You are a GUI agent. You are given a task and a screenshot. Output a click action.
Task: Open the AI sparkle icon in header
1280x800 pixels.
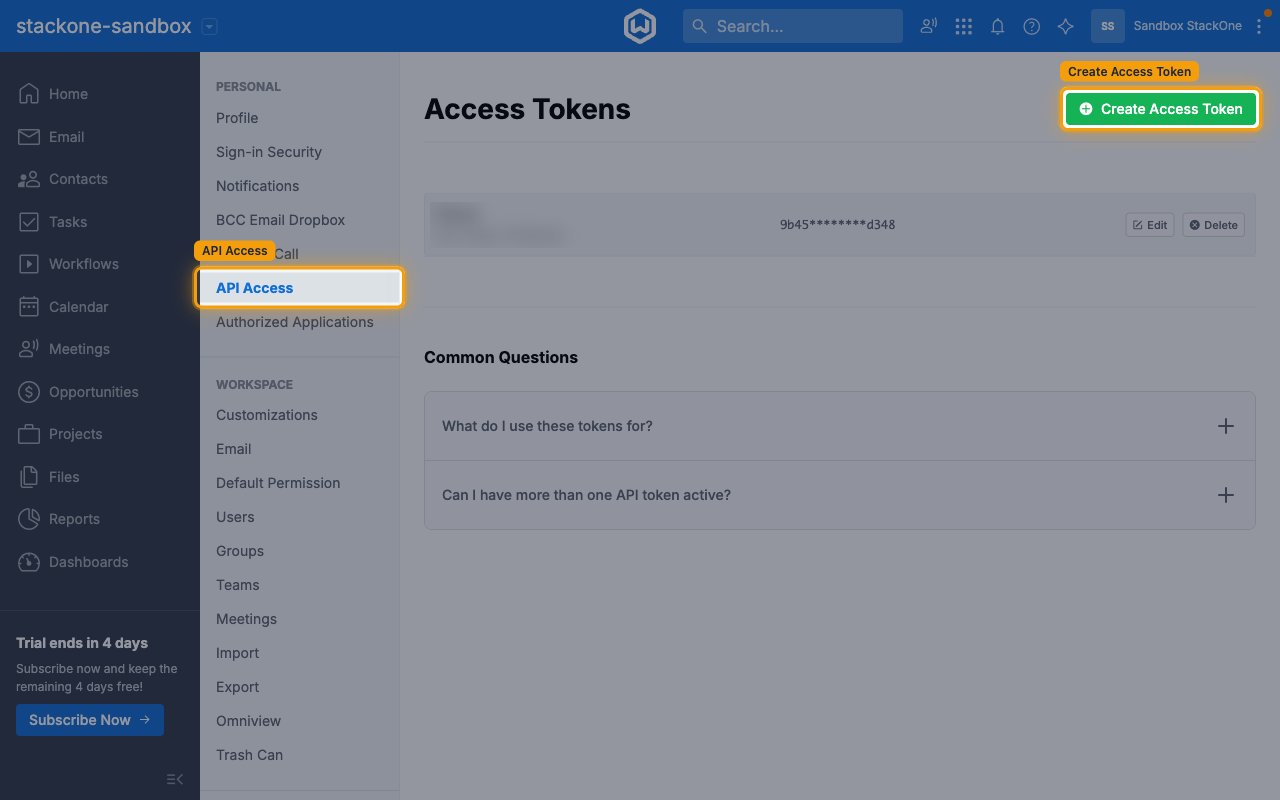[1066, 27]
